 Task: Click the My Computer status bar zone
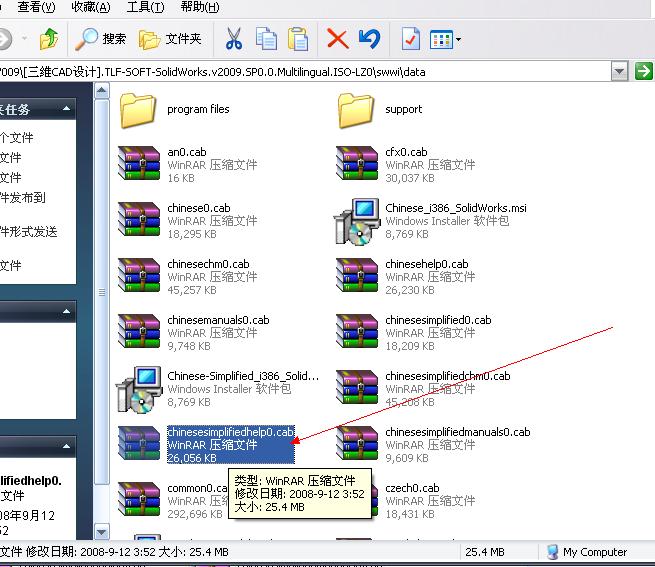click(586, 552)
